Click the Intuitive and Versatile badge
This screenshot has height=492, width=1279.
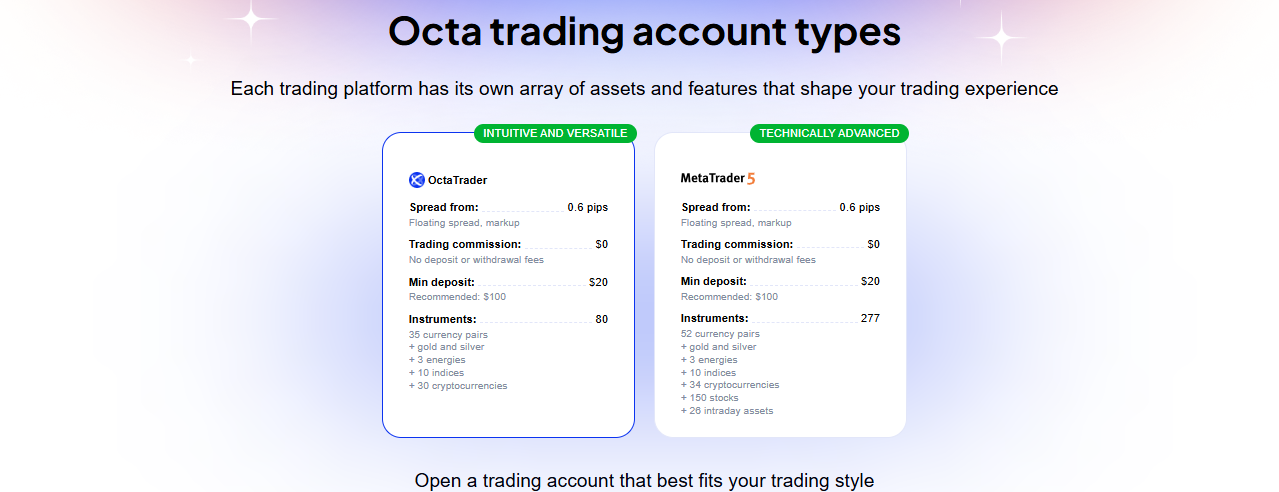(555, 133)
